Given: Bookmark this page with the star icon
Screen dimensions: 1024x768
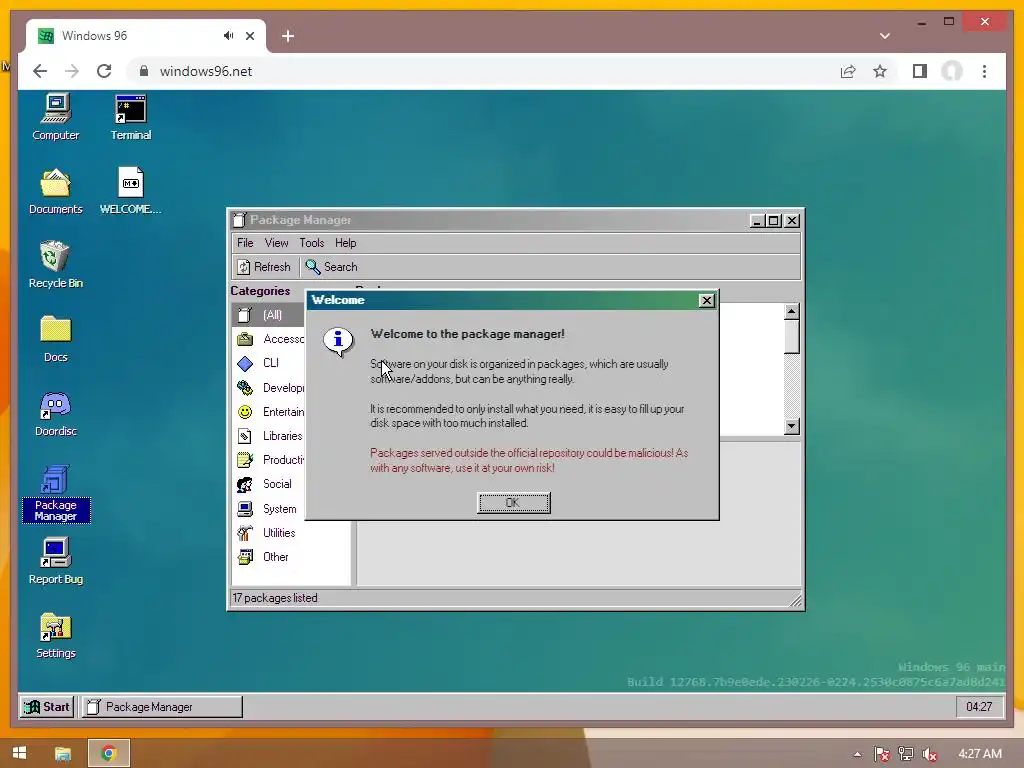Looking at the screenshot, I should [x=880, y=71].
